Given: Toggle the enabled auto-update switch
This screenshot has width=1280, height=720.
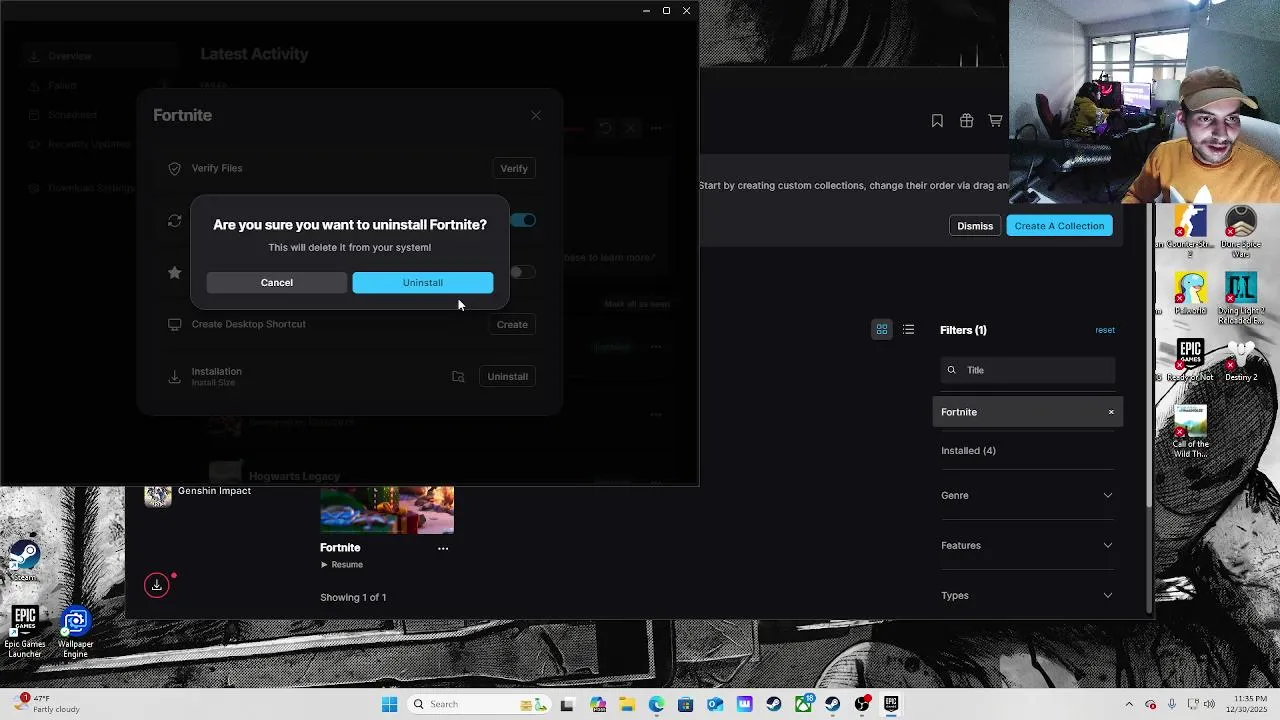Looking at the screenshot, I should tap(523, 220).
